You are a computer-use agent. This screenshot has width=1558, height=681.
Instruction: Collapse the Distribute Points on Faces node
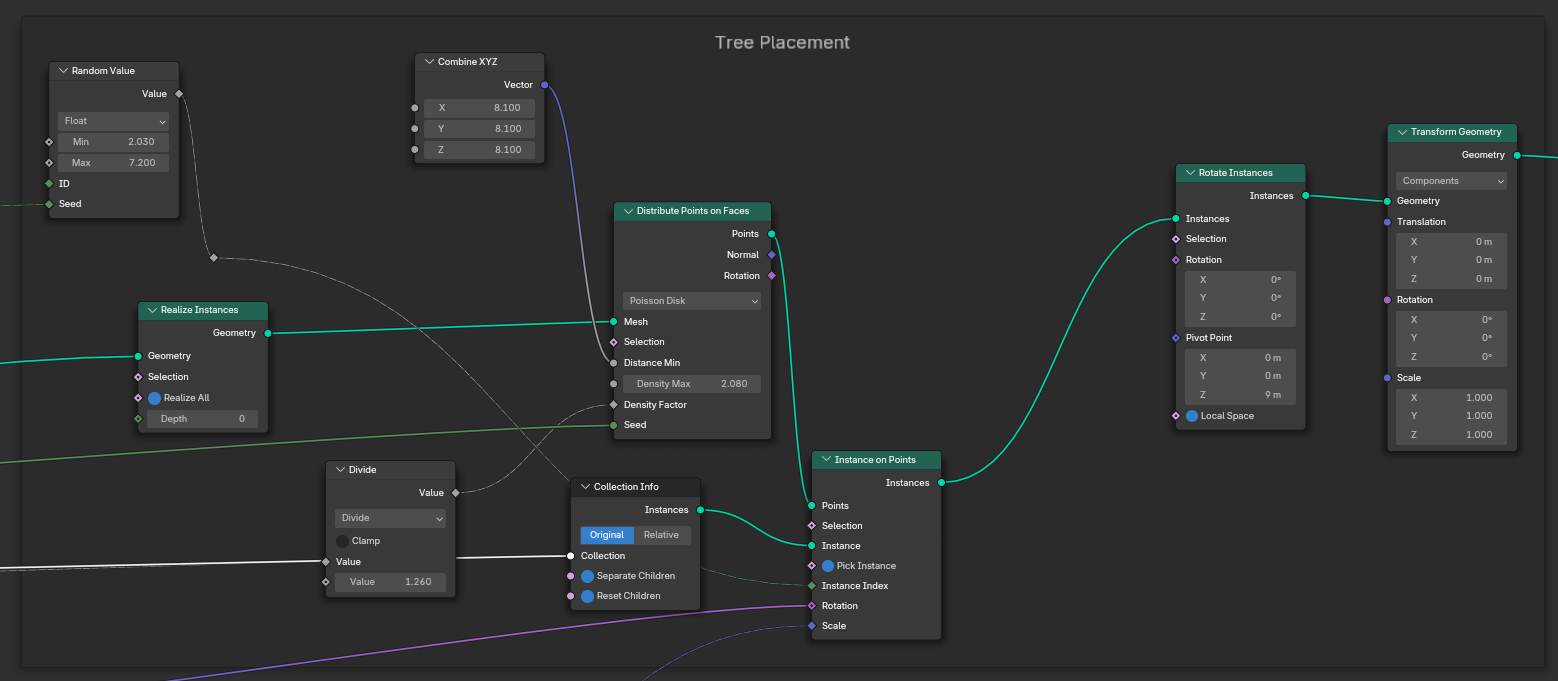point(628,211)
